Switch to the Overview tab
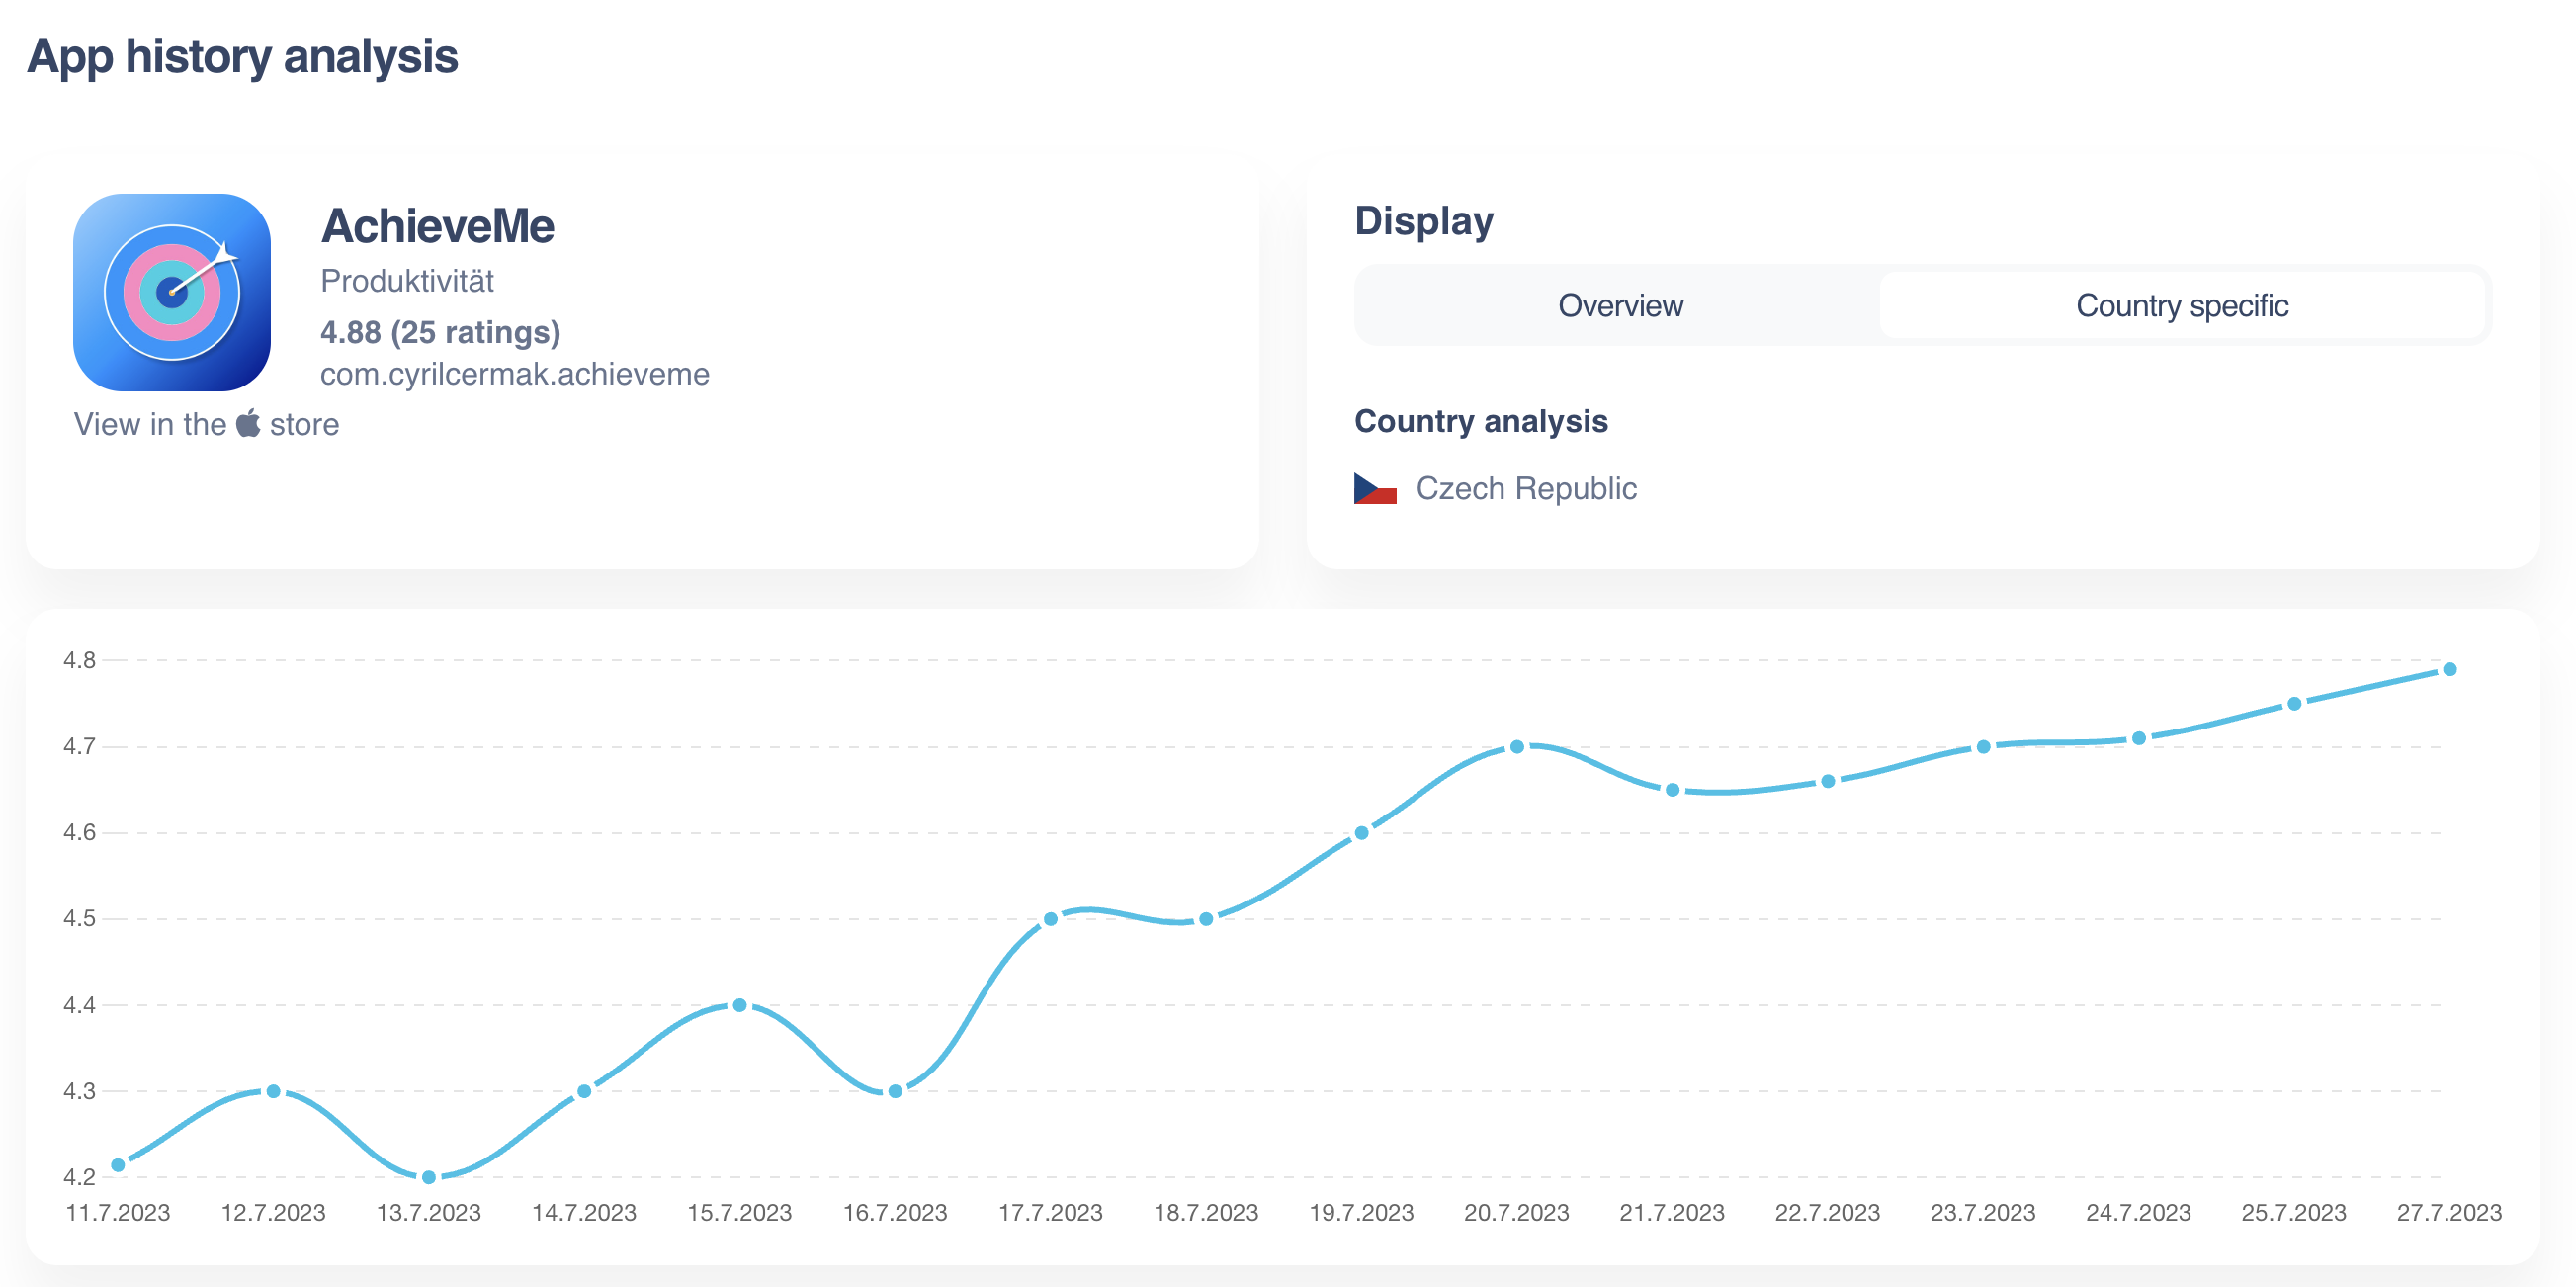2576x1287 pixels. click(1619, 305)
